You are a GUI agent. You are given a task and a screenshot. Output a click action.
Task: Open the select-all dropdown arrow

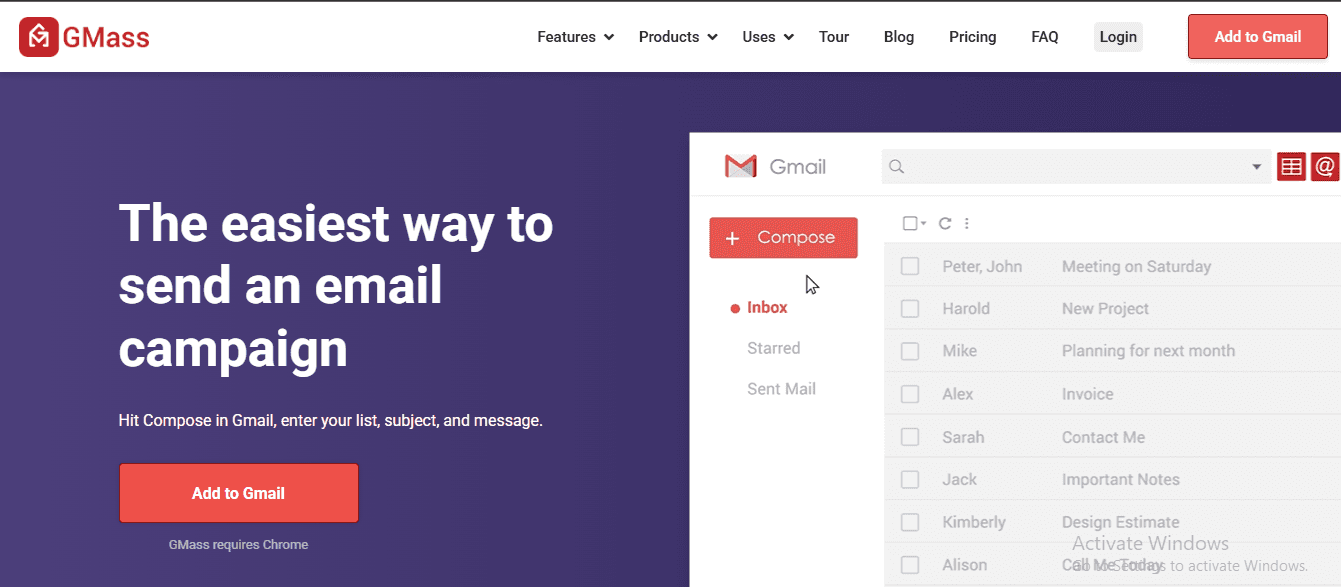[x=924, y=223]
